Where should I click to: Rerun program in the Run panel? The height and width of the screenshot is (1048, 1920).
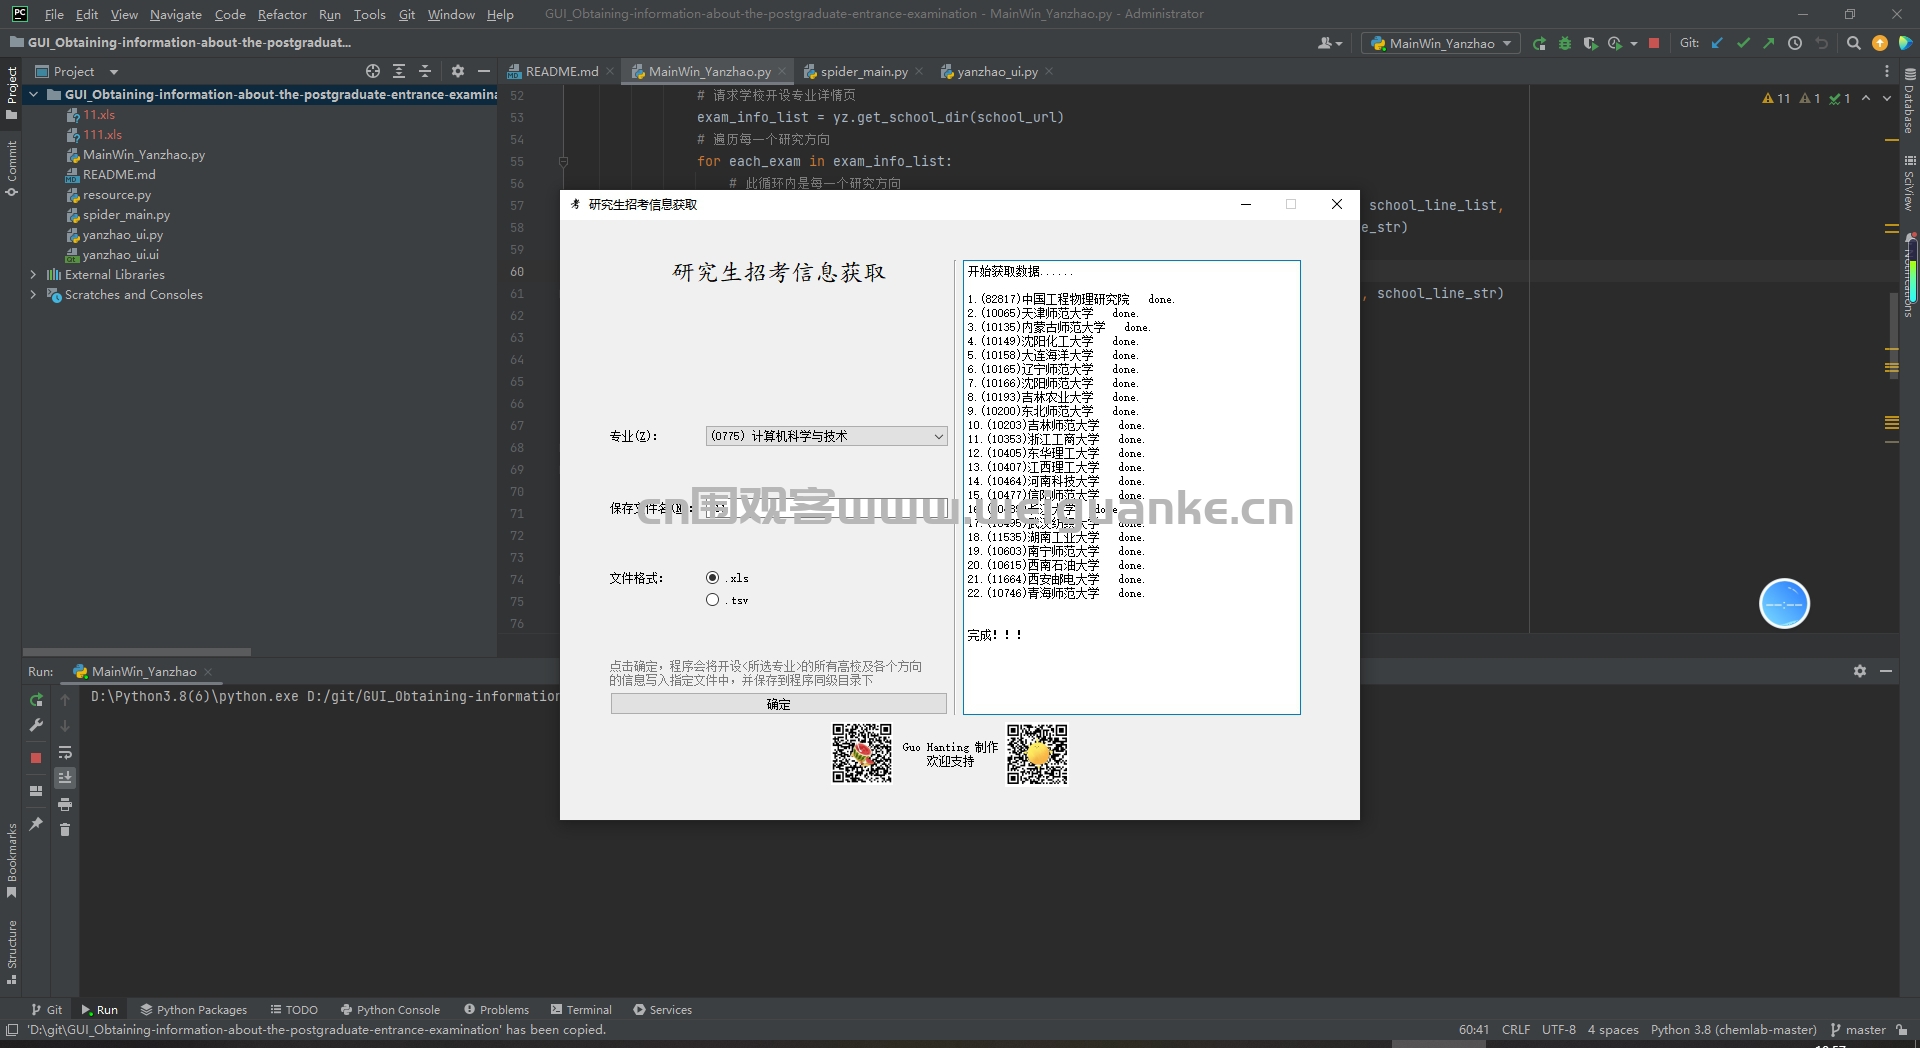[36, 699]
